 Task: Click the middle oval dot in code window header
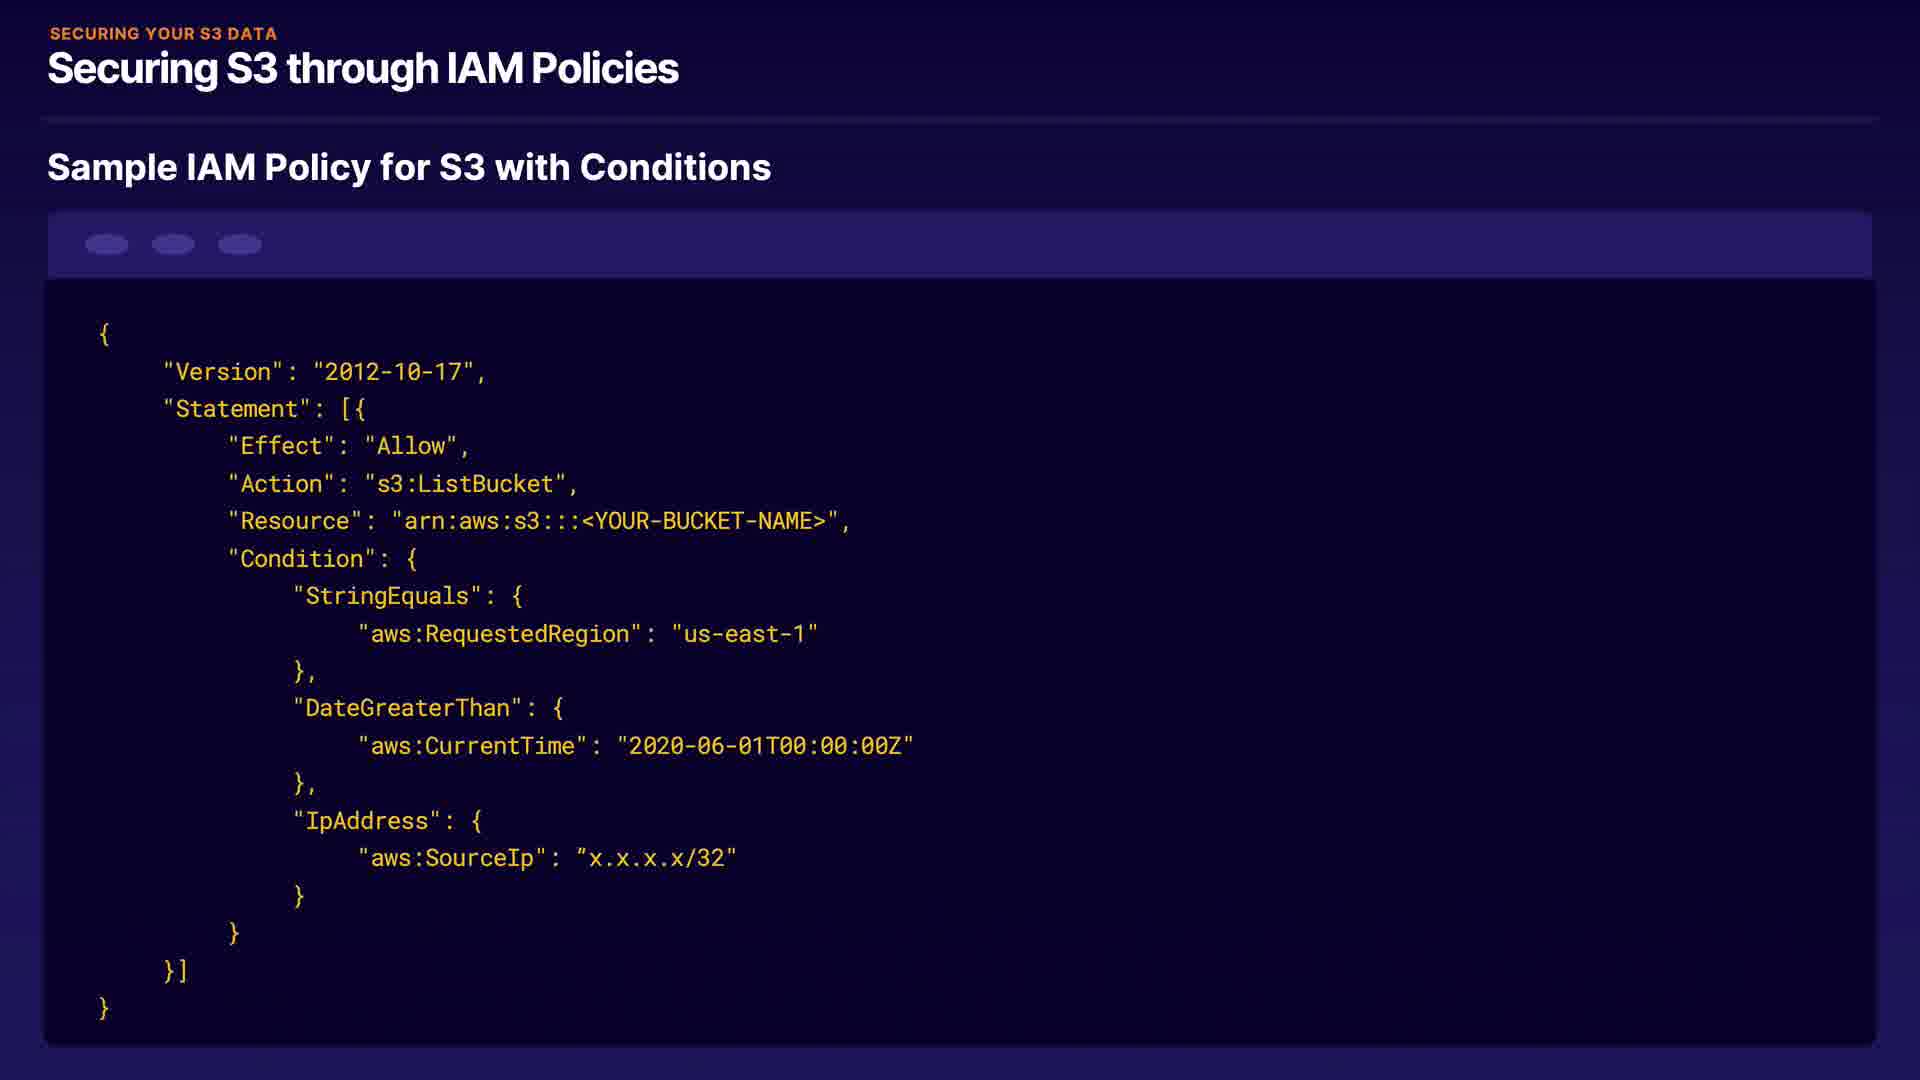(x=173, y=245)
